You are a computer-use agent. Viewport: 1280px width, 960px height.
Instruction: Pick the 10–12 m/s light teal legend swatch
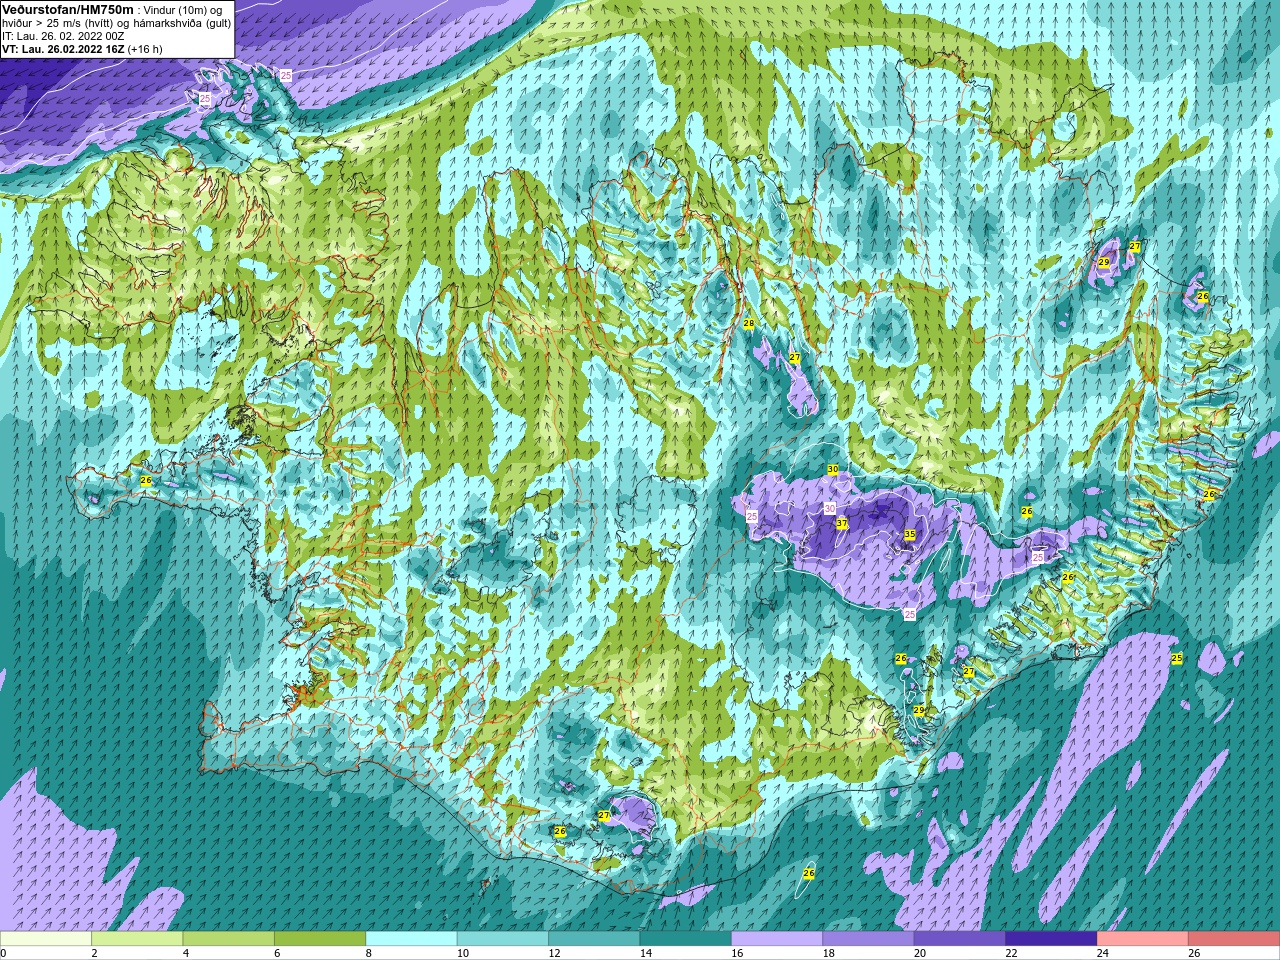[503, 939]
